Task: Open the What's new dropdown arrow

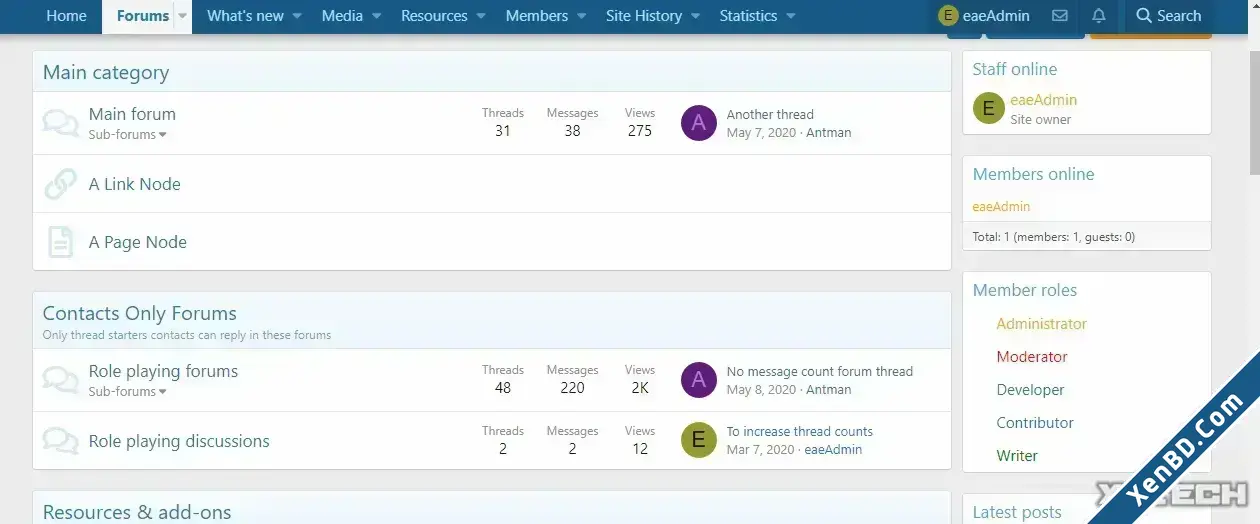Action: coord(297,16)
